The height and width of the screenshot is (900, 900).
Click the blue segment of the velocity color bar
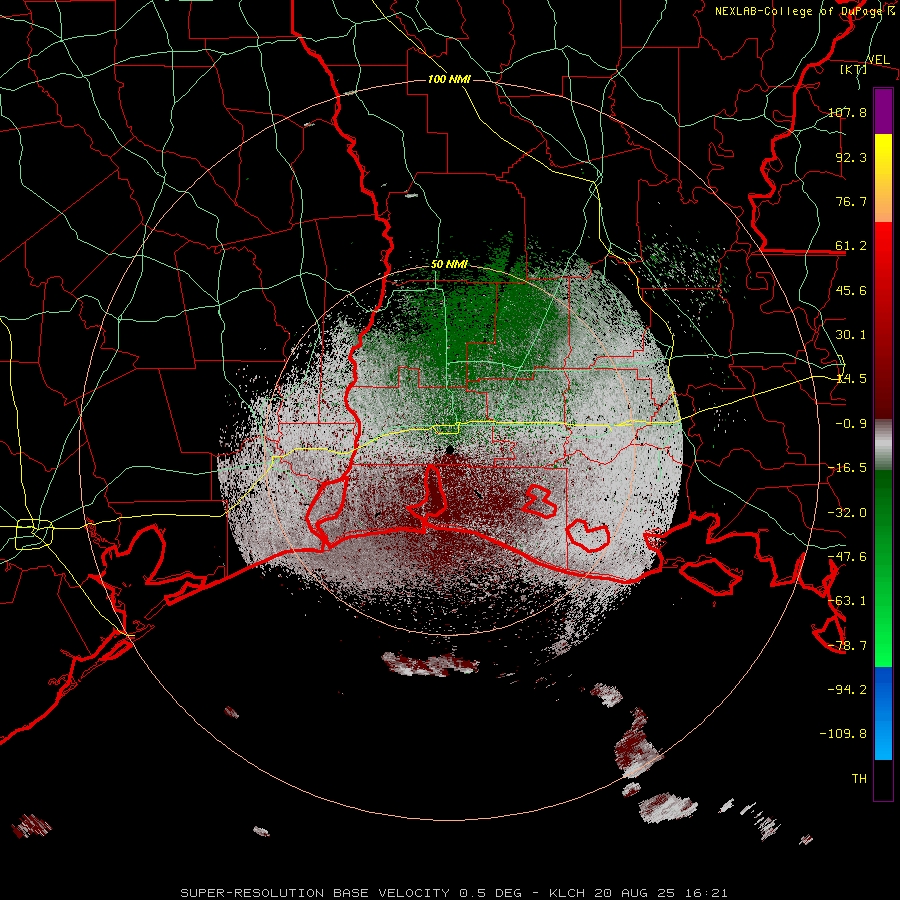click(x=883, y=713)
